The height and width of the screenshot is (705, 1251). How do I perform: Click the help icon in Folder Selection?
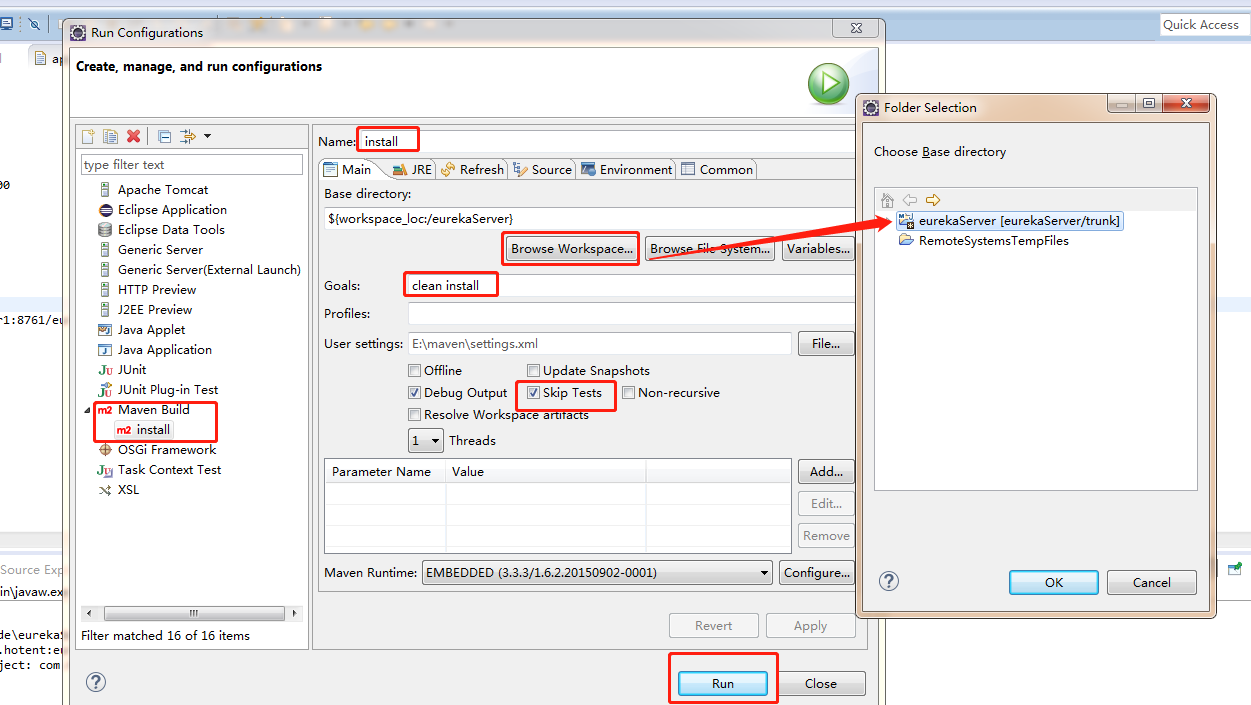[888, 581]
